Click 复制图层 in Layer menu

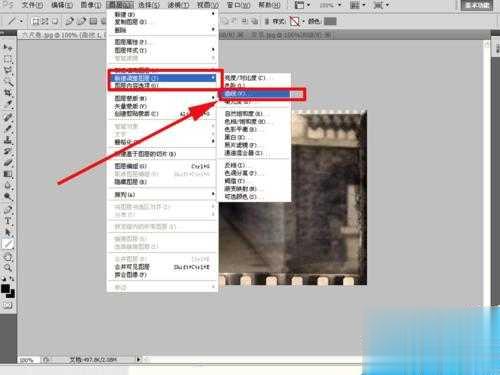(x=163, y=22)
